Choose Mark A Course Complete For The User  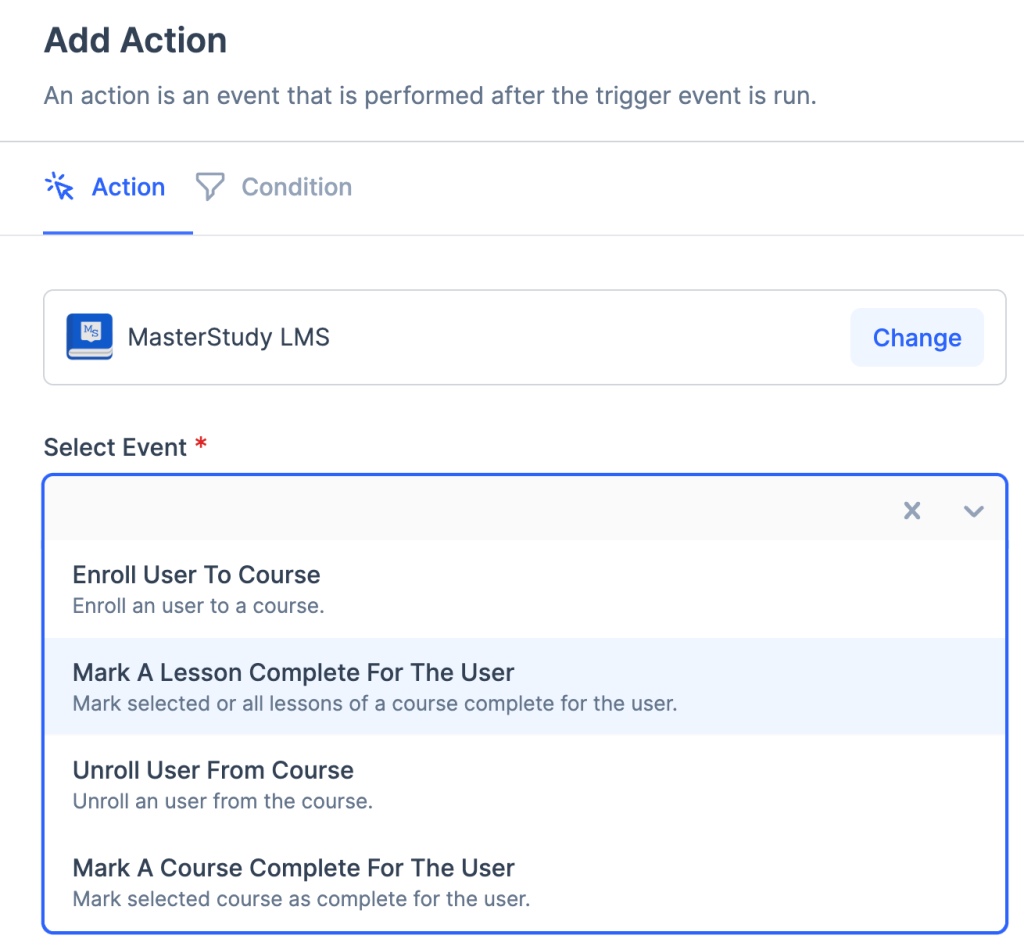point(293,868)
